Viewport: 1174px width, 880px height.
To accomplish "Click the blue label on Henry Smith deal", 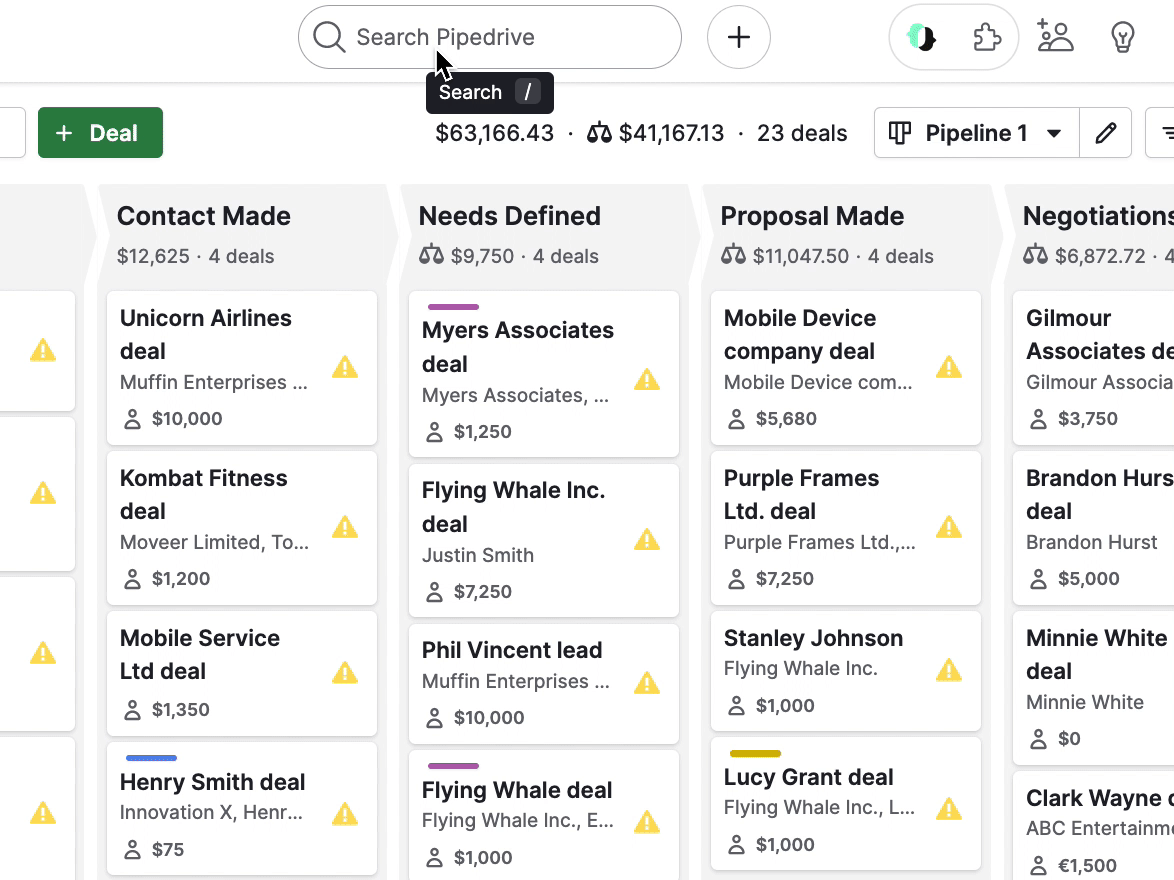I will tap(151, 758).
